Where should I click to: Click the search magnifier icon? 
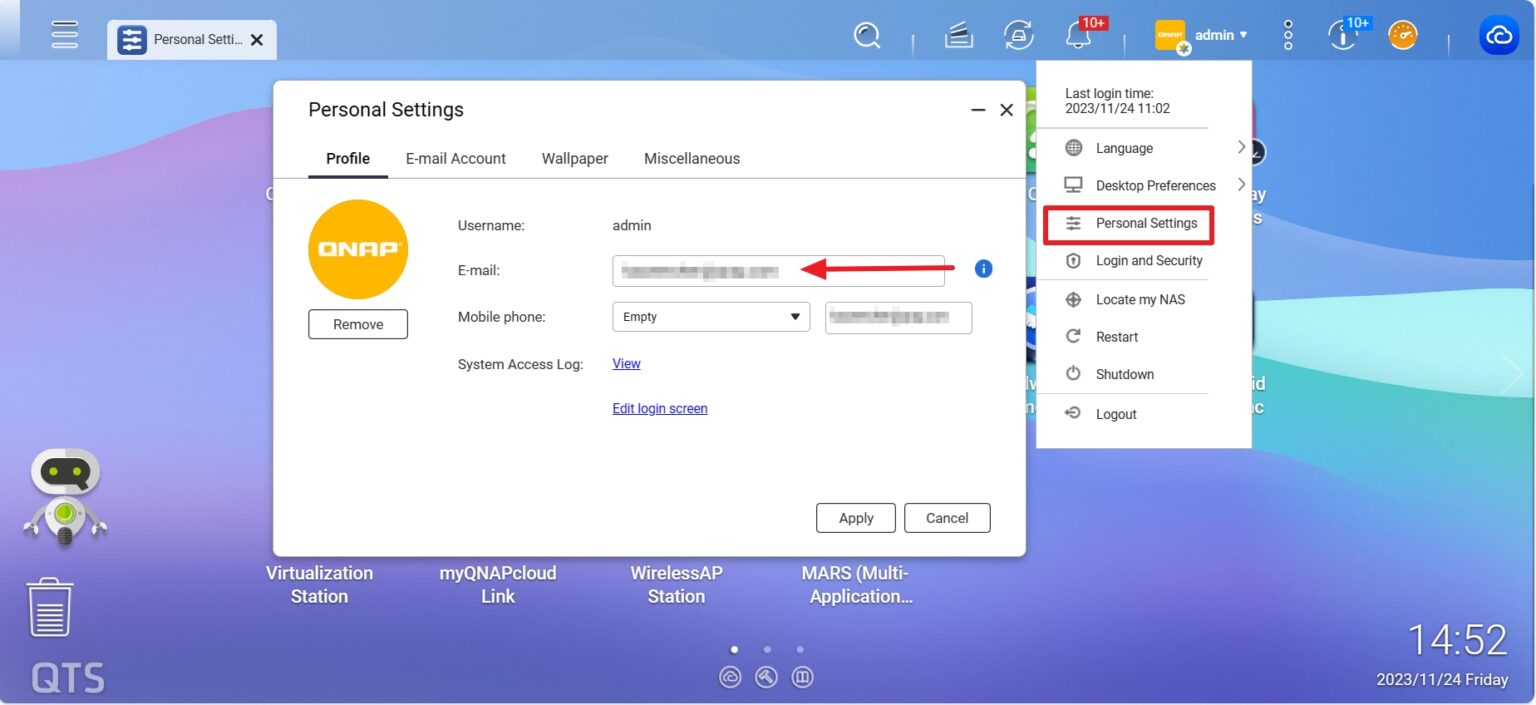pos(867,36)
